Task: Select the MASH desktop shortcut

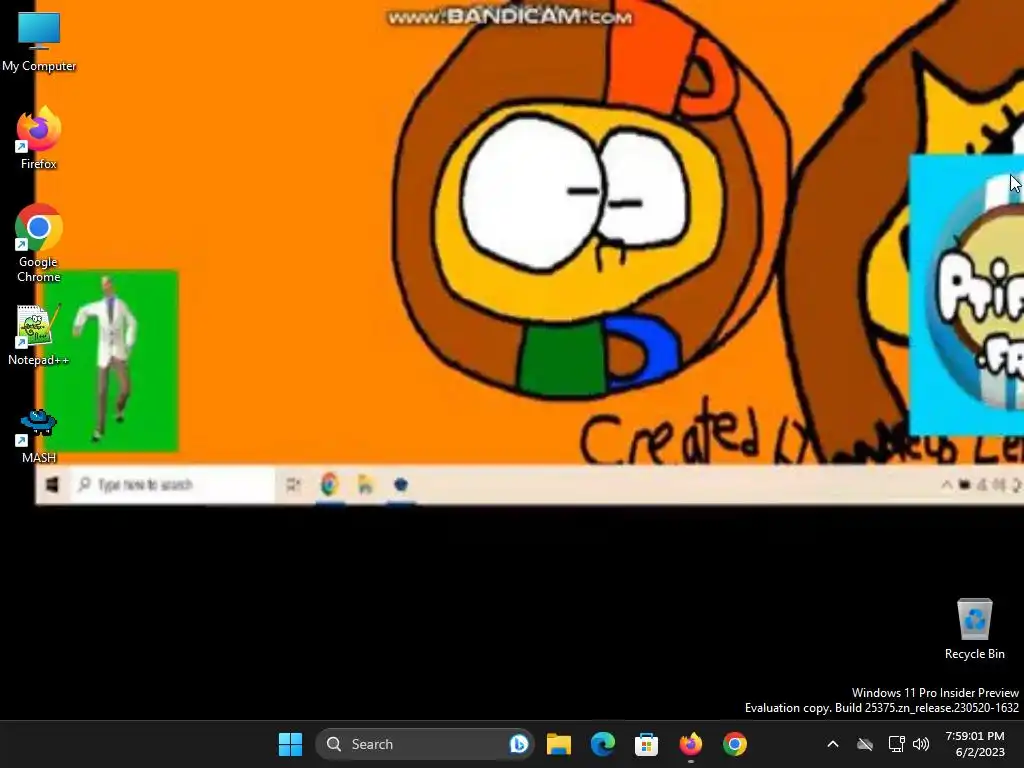Action: [x=39, y=436]
